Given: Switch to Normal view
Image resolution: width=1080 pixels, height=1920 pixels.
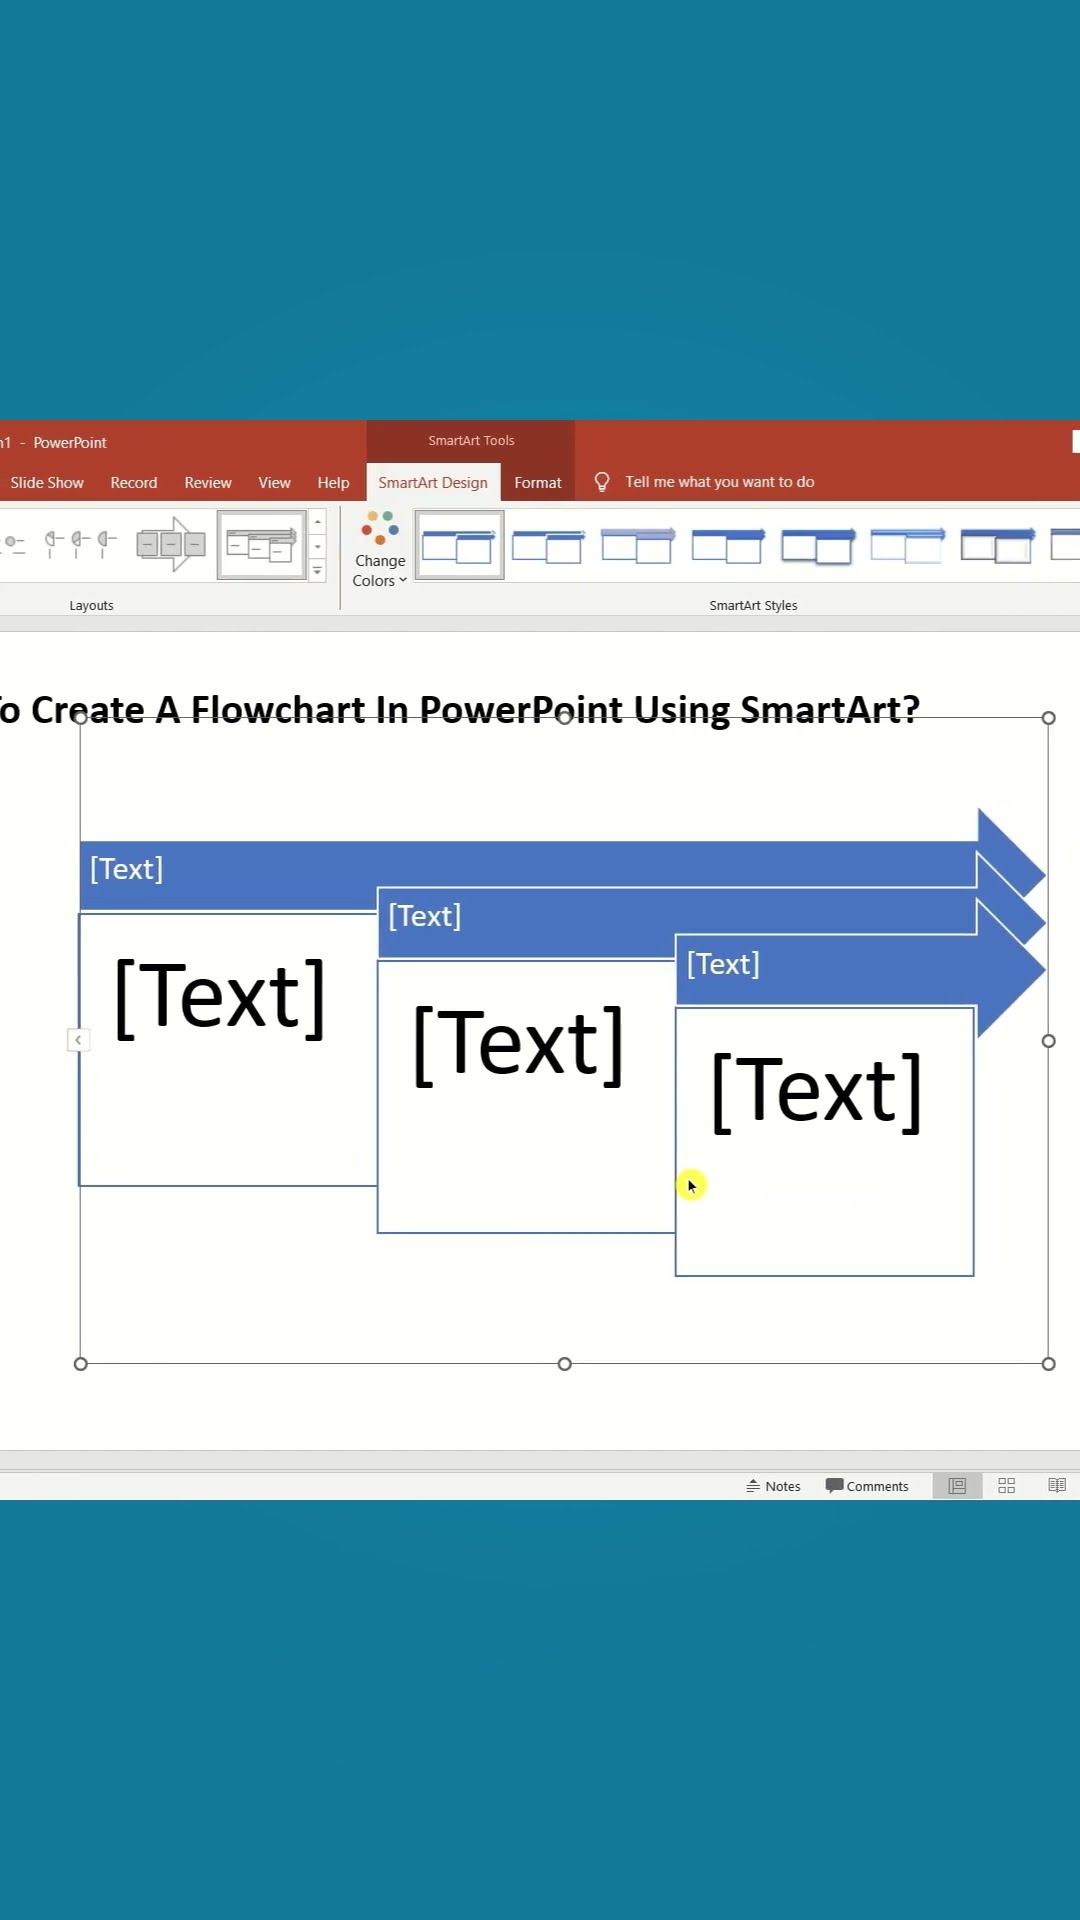Looking at the screenshot, I should tap(957, 1486).
